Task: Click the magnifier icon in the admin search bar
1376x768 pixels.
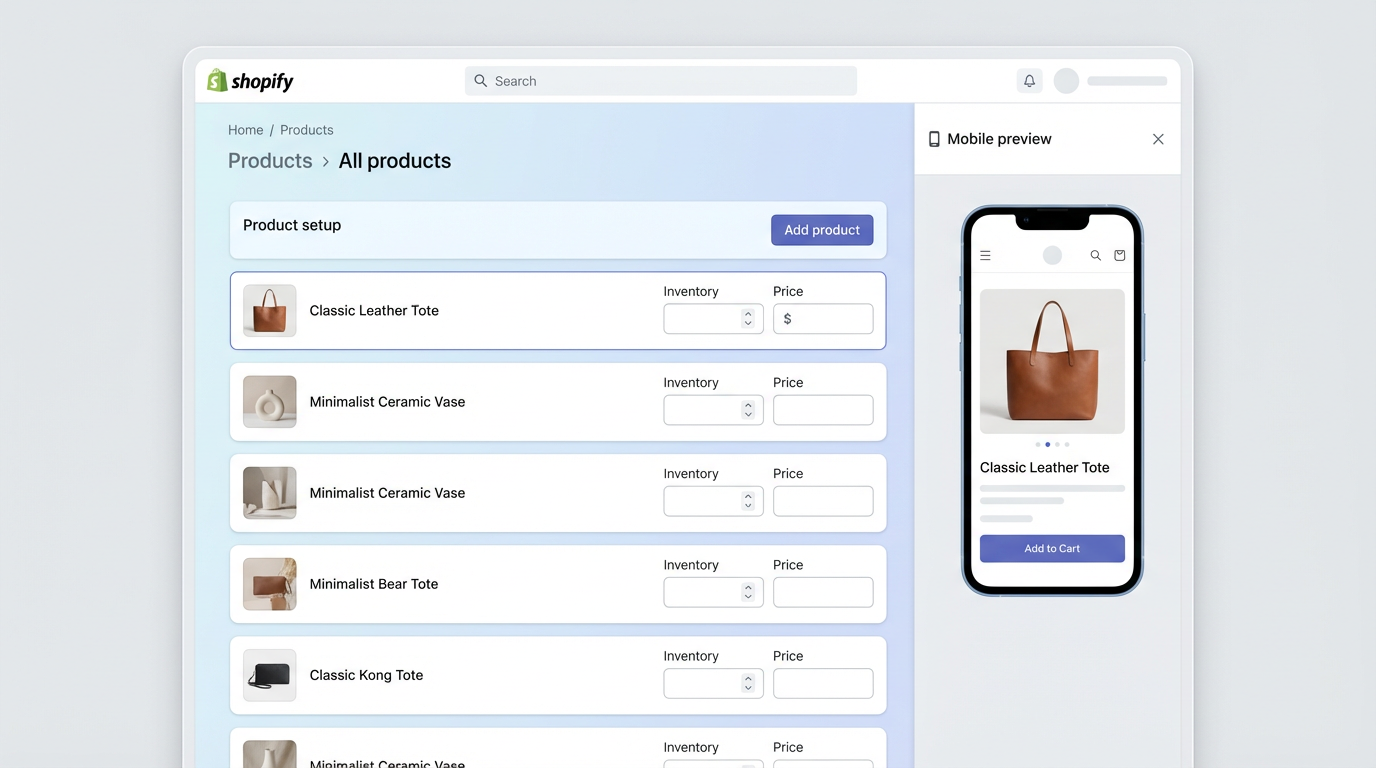Action: pyautogui.click(x=480, y=80)
